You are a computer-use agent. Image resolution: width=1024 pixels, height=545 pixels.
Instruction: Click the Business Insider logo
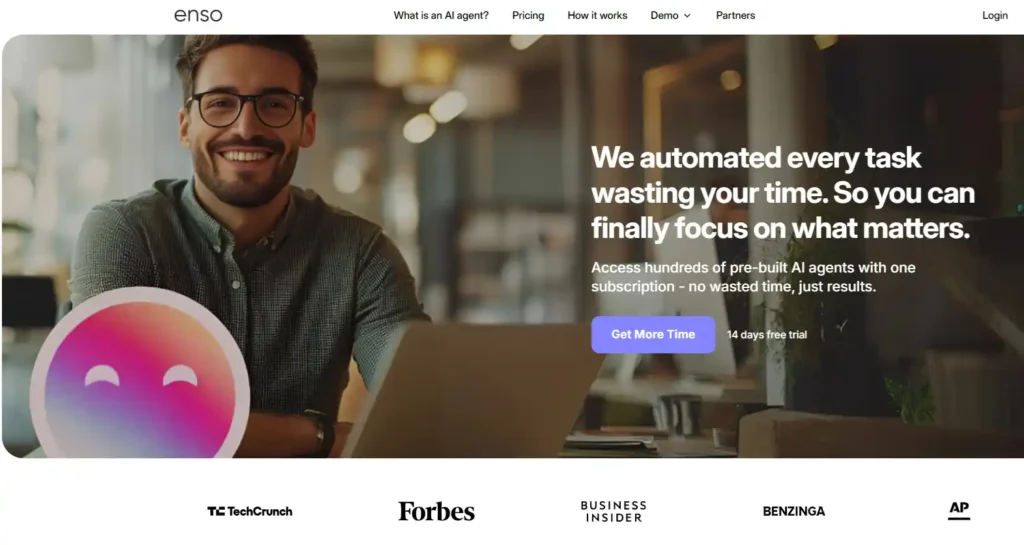tap(613, 511)
